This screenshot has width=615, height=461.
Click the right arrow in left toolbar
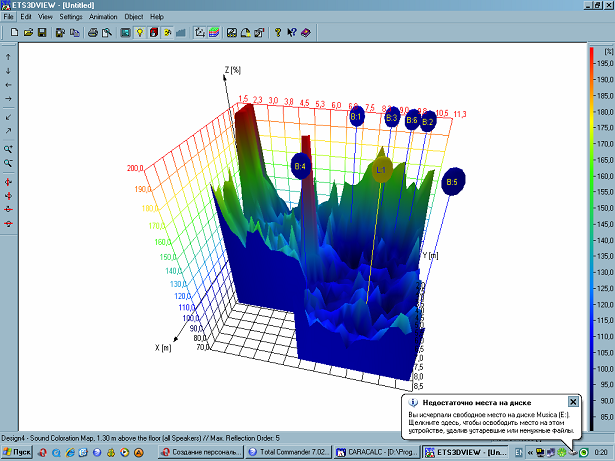pyautogui.click(x=8, y=99)
